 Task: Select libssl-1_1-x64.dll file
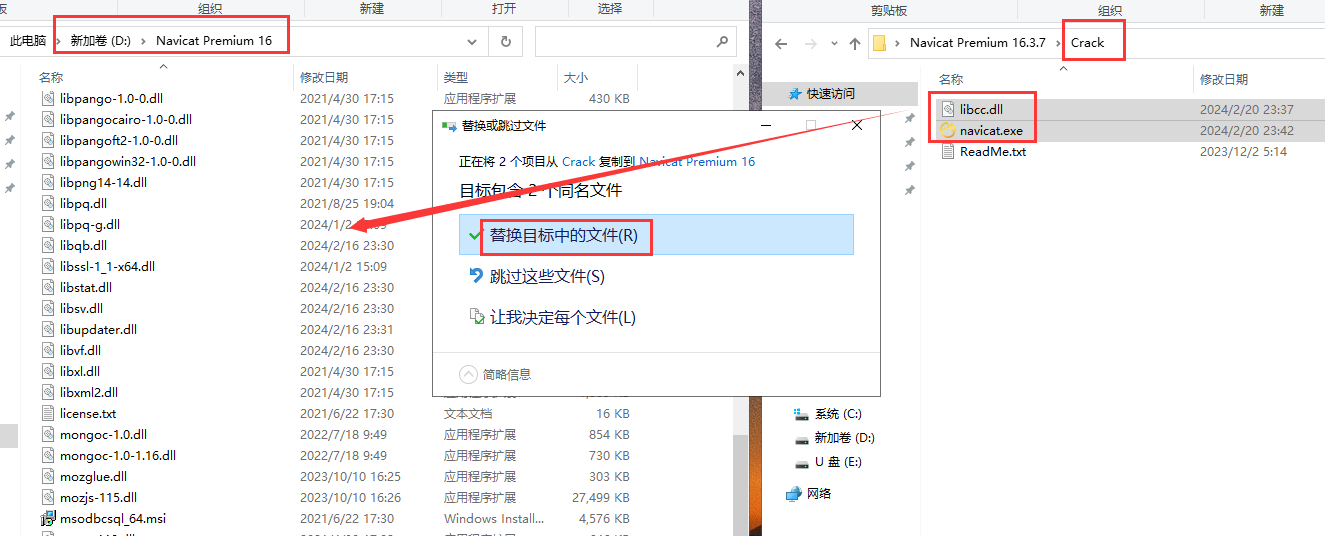point(107,266)
